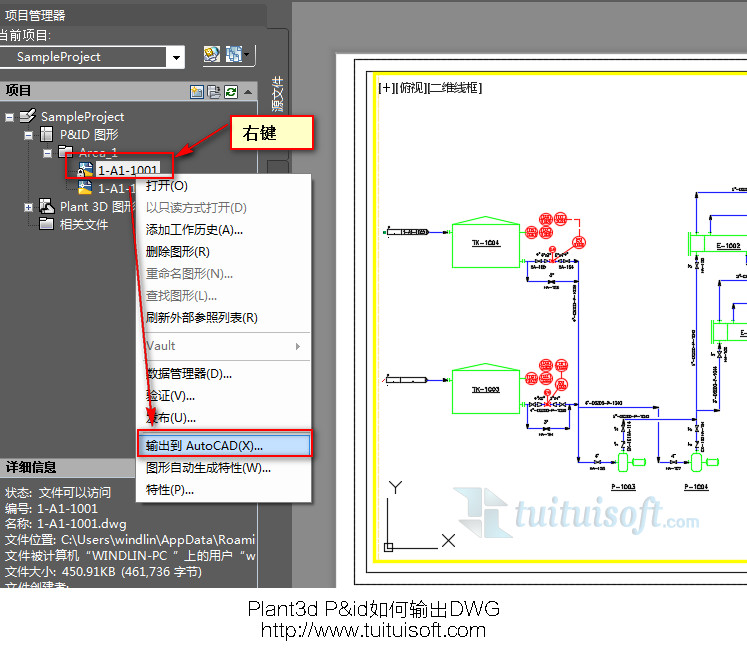Choose 添加工作历史(A)... in context menu
This screenshot has width=747, height=652.
[x=194, y=229]
